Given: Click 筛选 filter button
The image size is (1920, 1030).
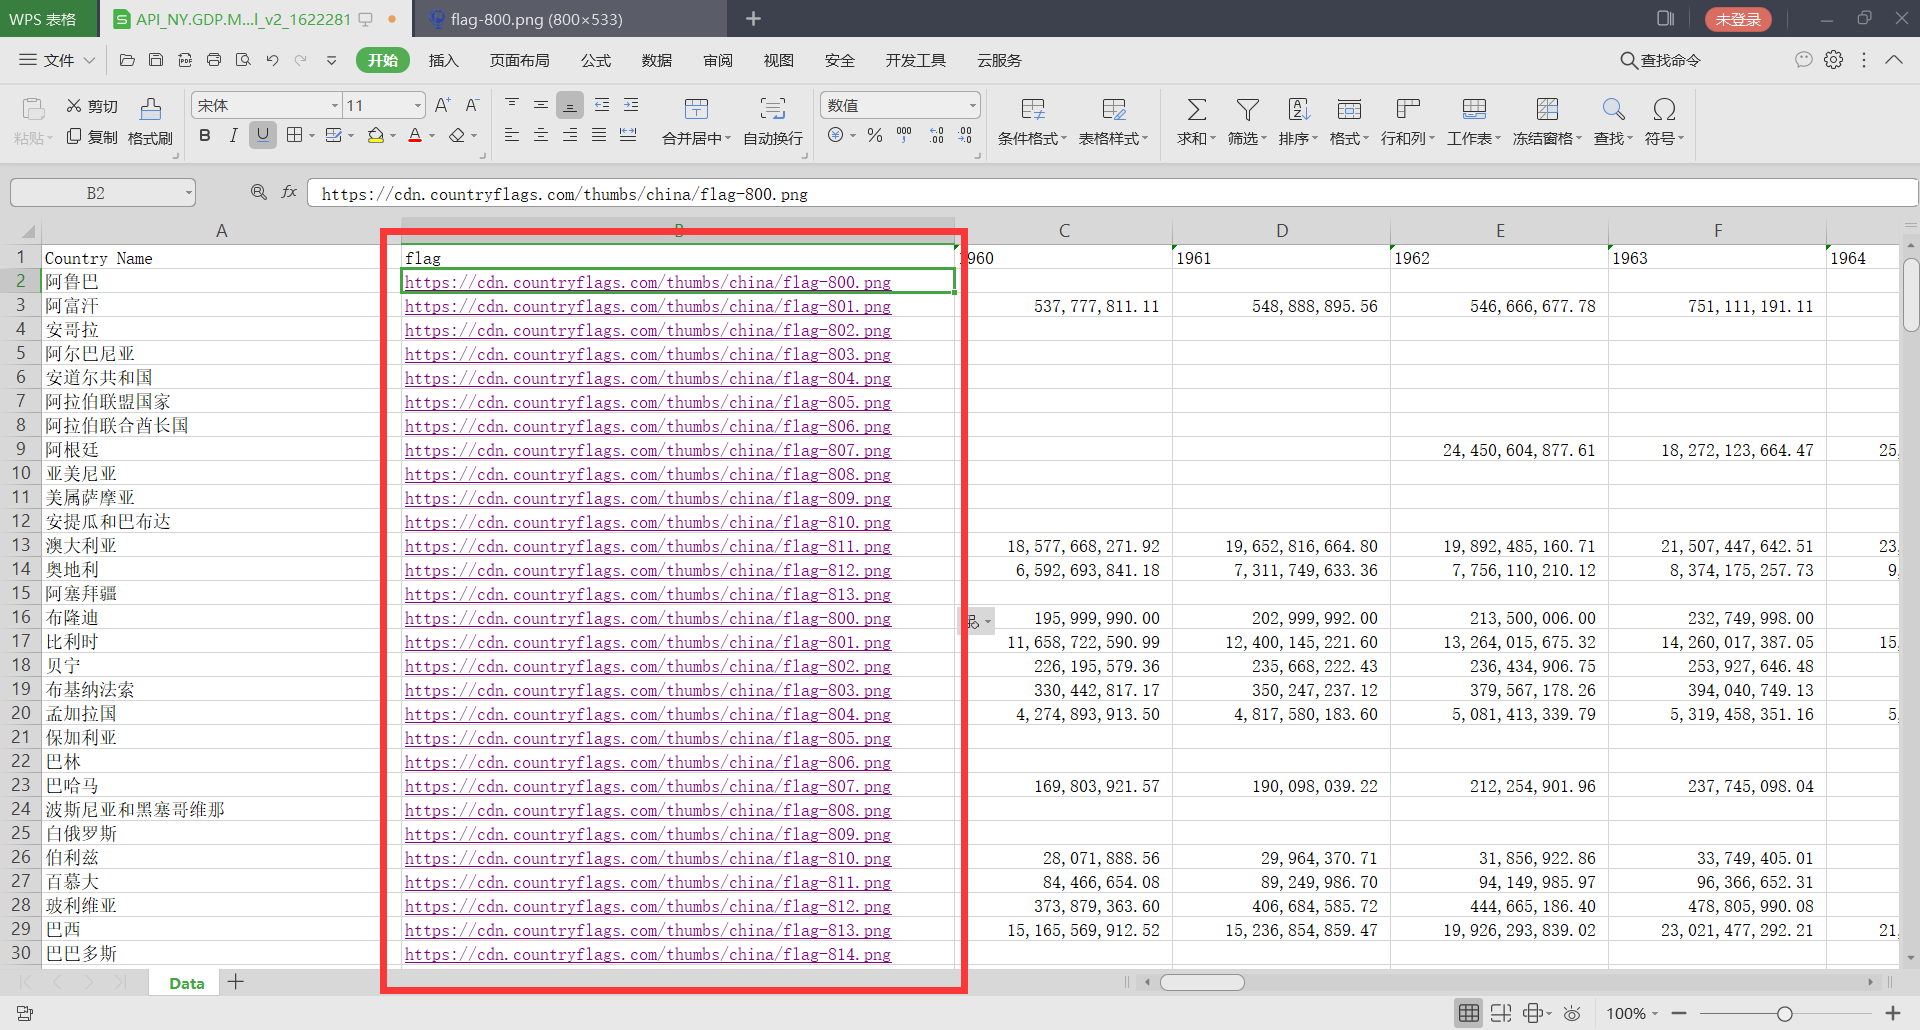Looking at the screenshot, I should [1247, 122].
